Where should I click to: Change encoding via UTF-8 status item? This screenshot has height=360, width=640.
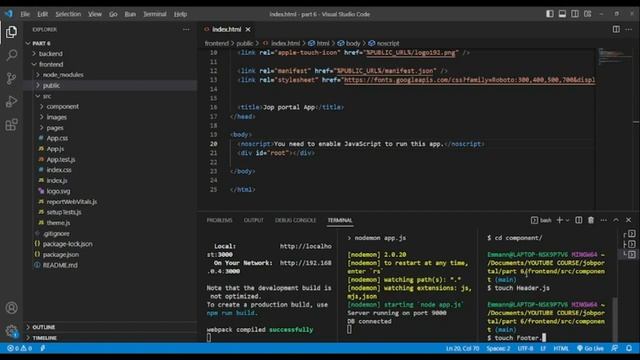pos(525,348)
